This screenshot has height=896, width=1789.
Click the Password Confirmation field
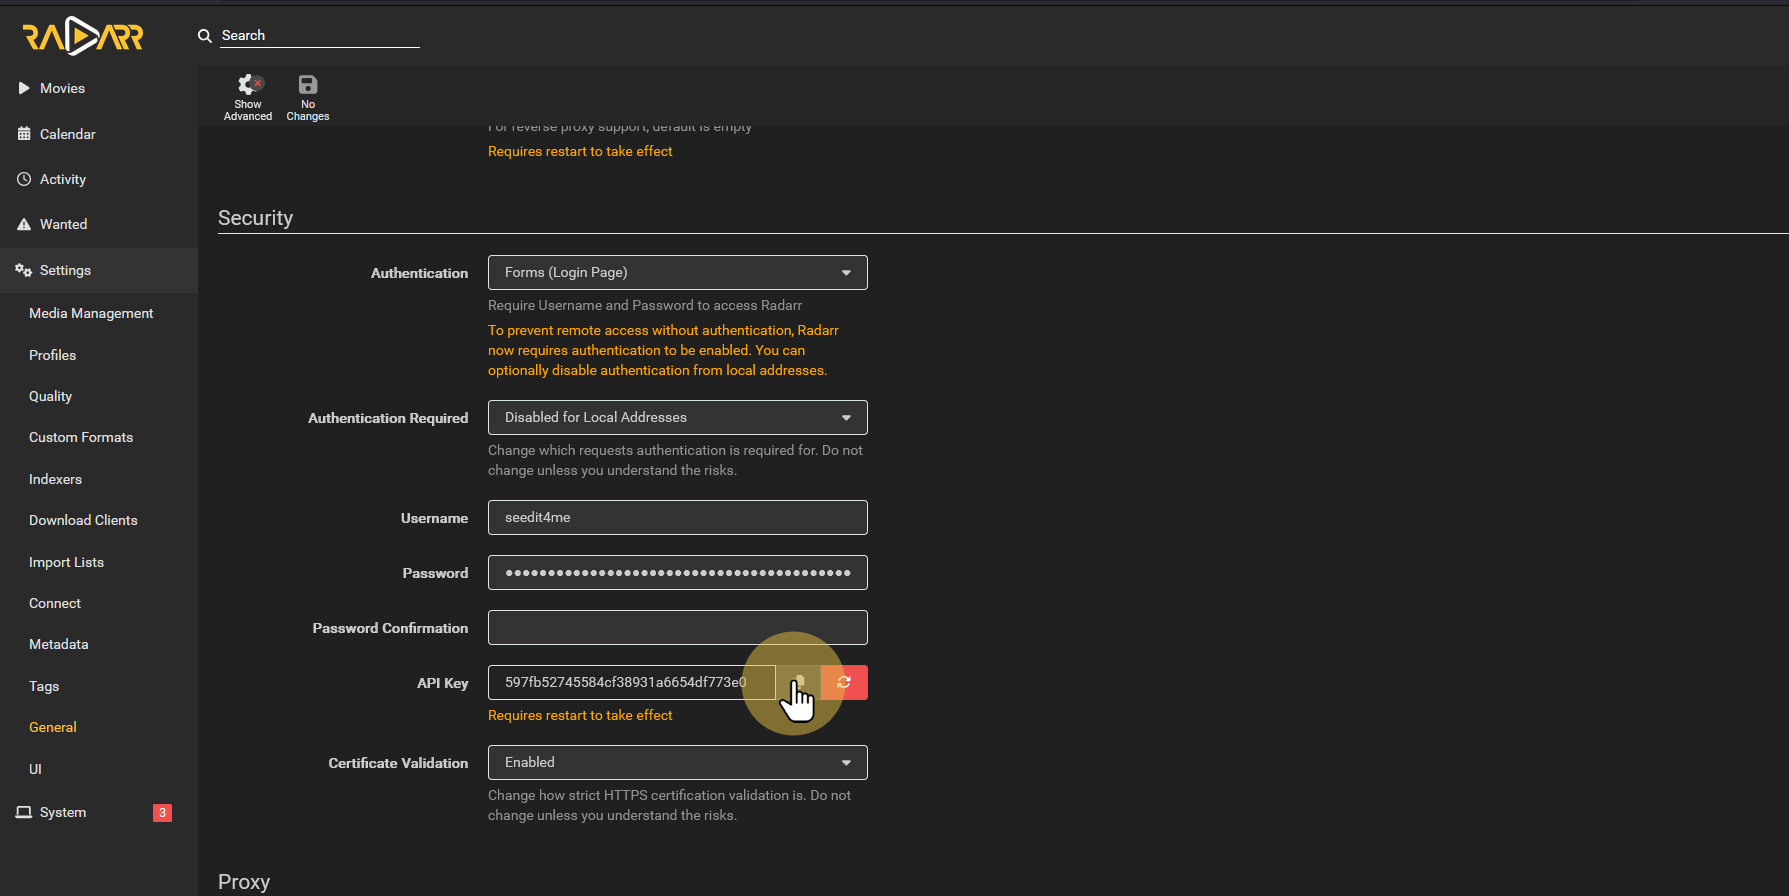[678, 628]
